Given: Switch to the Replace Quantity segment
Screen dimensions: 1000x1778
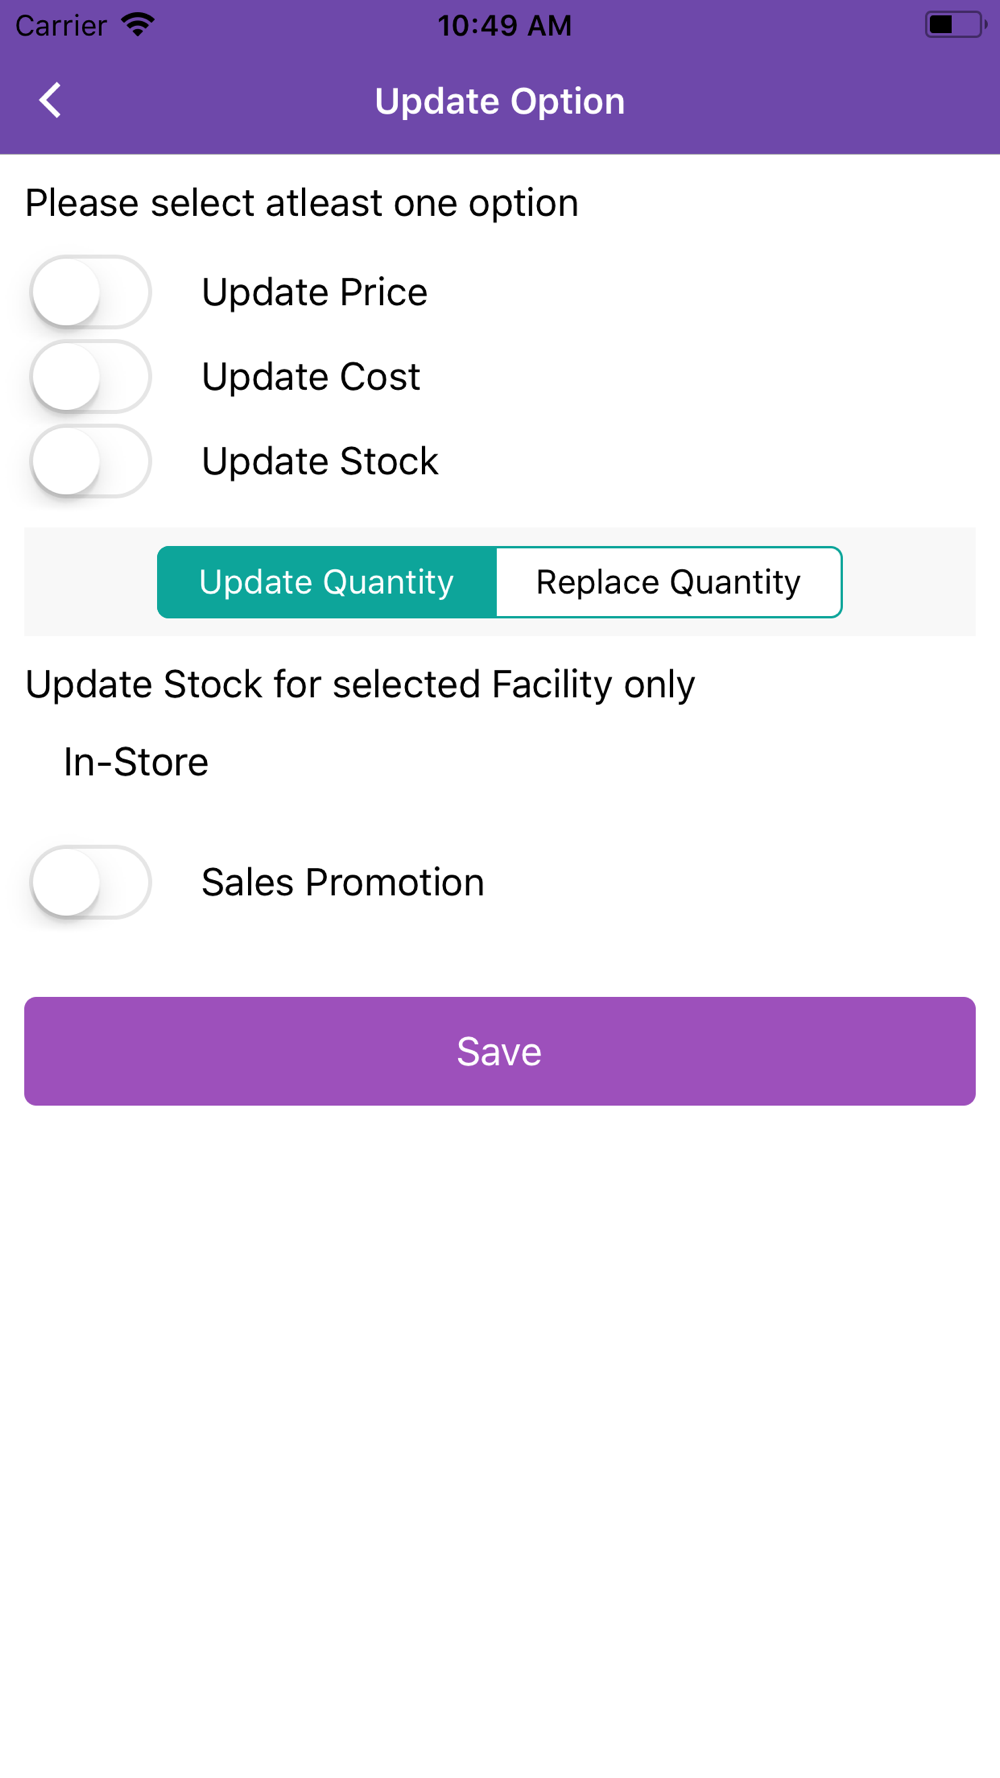Looking at the screenshot, I should click(x=669, y=582).
